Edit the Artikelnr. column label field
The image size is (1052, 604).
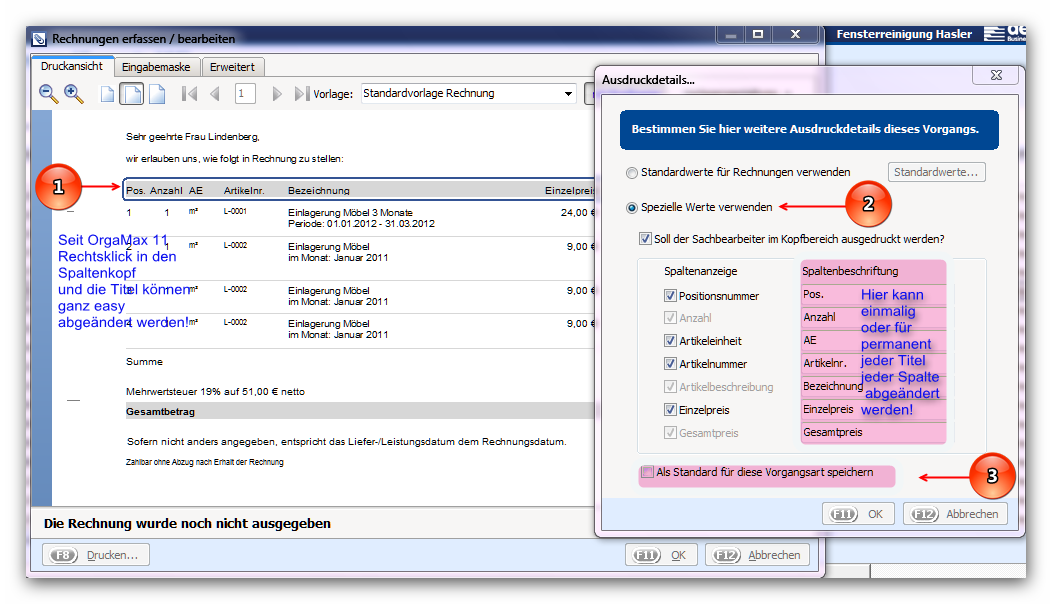click(x=873, y=363)
